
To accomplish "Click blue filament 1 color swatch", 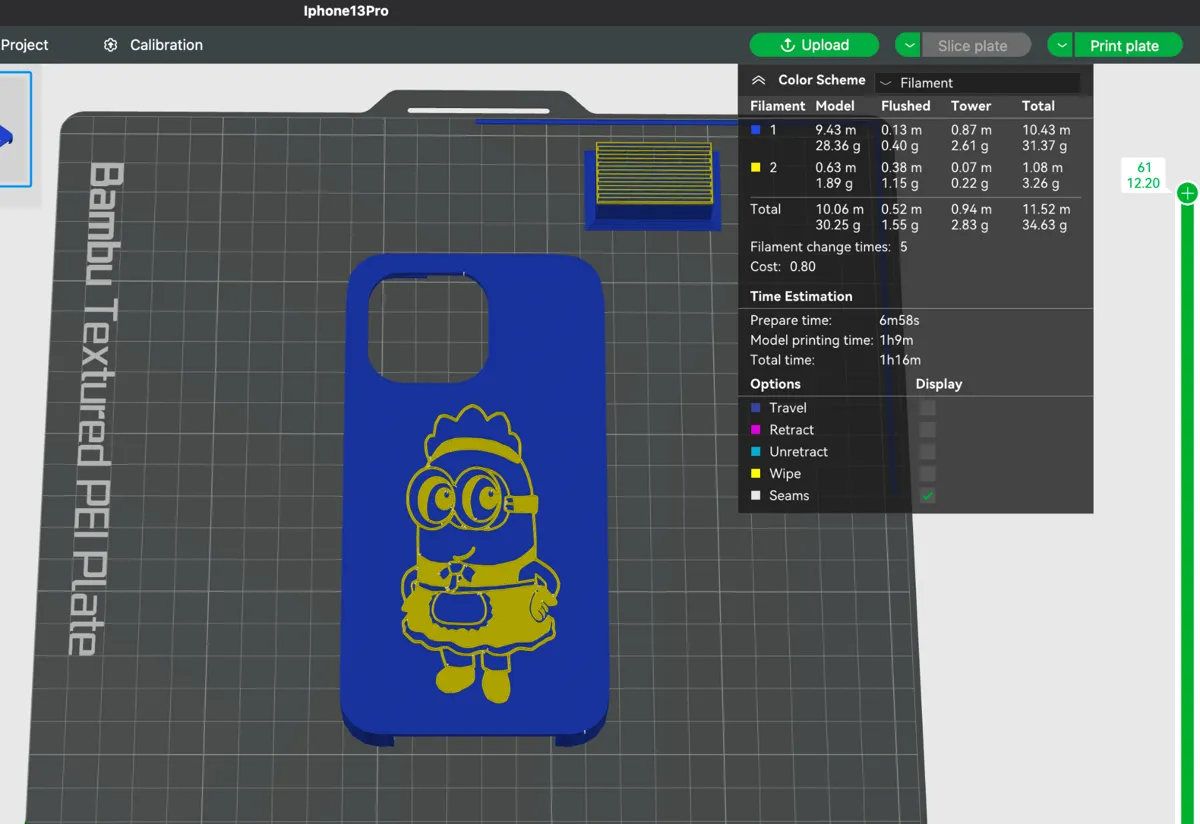I will tap(756, 130).
